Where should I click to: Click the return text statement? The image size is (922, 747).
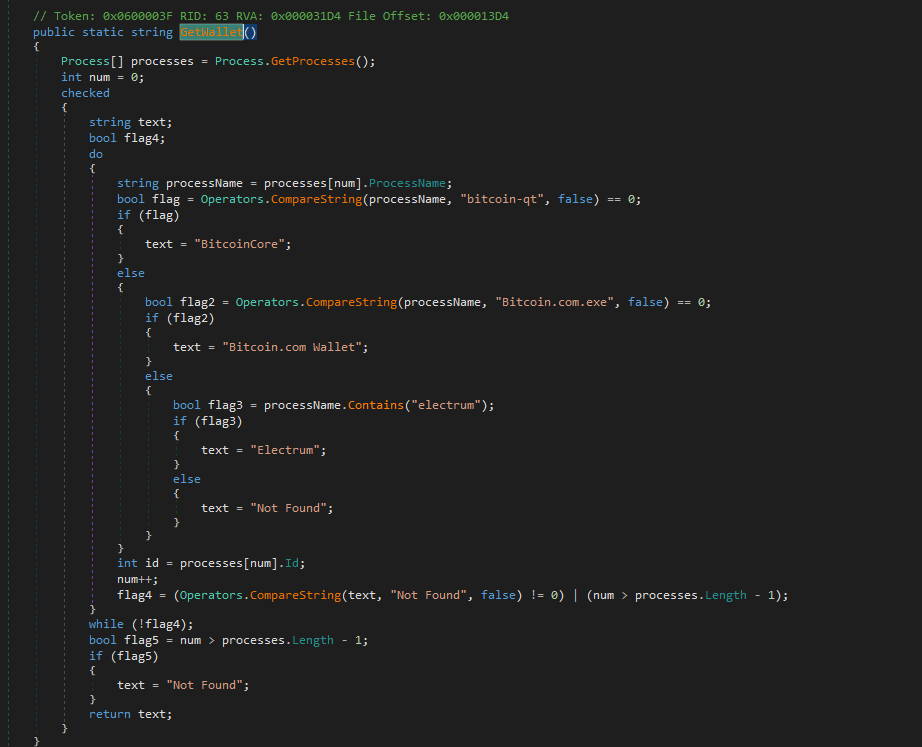130,714
